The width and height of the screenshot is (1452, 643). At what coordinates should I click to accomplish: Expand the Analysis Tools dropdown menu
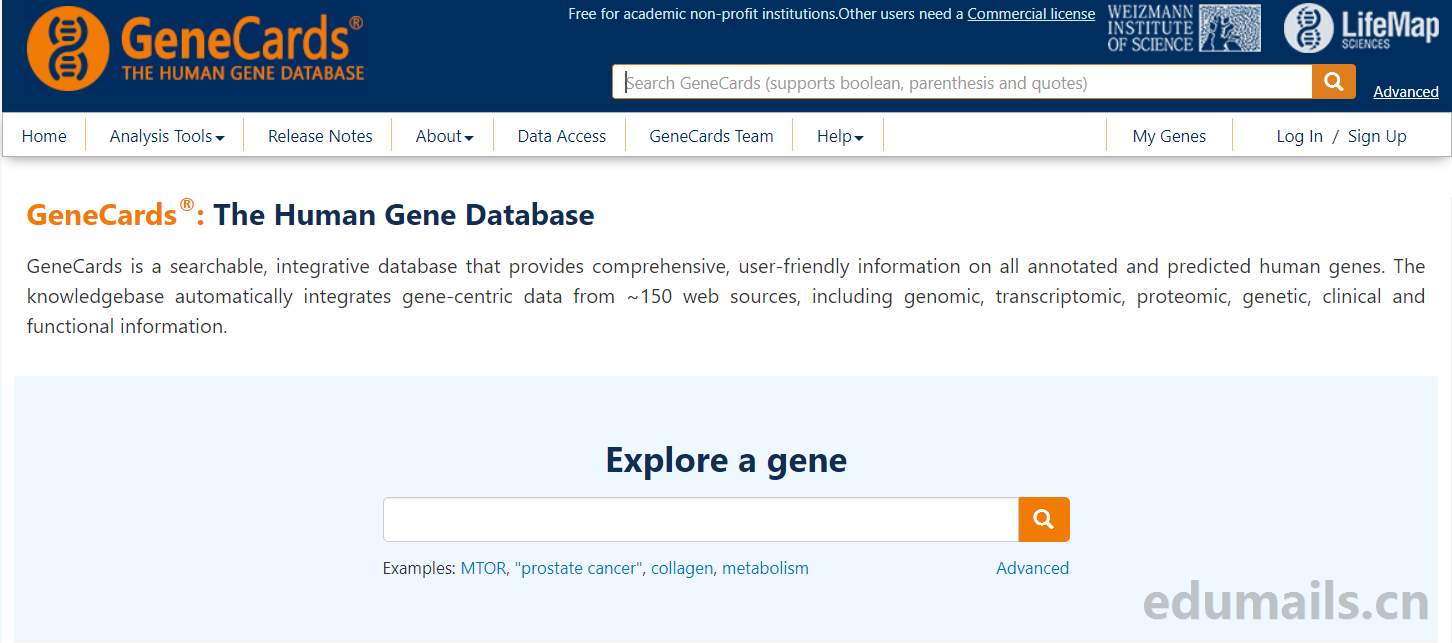166,136
